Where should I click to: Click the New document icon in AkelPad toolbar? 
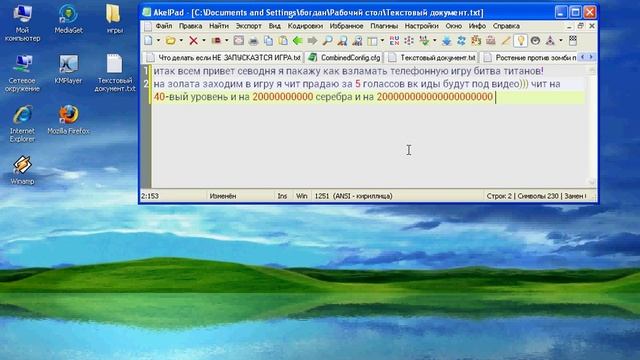pyautogui.click(x=149, y=40)
